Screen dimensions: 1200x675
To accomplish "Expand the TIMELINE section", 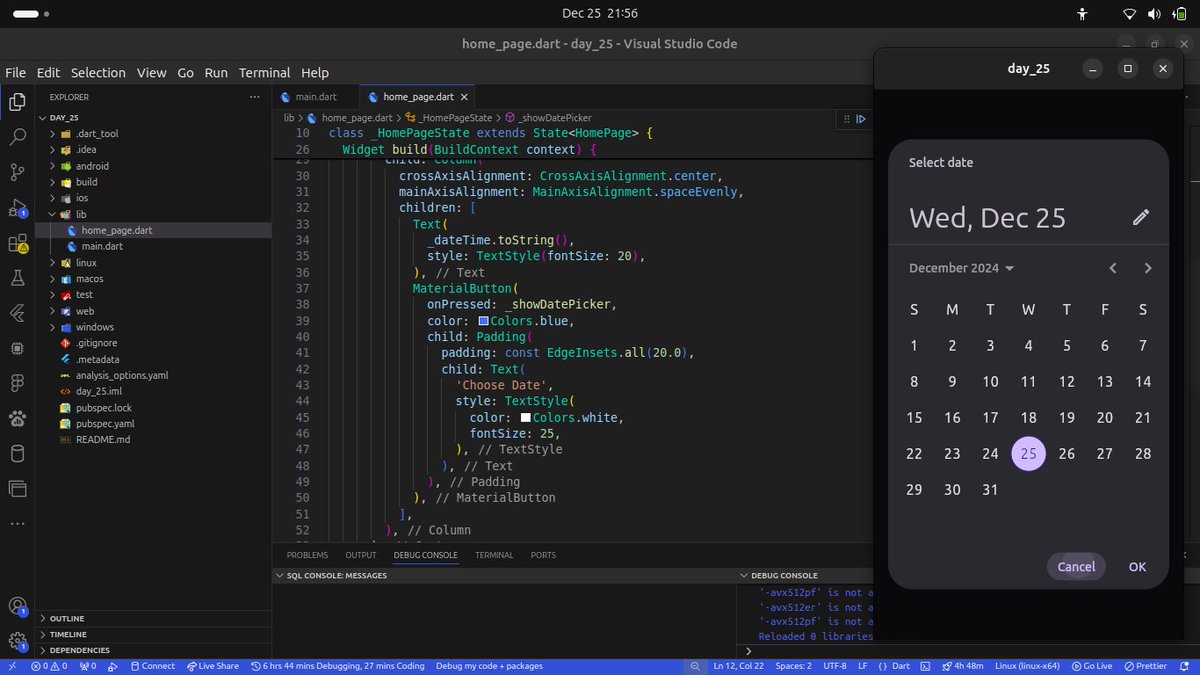I will click(68, 635).
